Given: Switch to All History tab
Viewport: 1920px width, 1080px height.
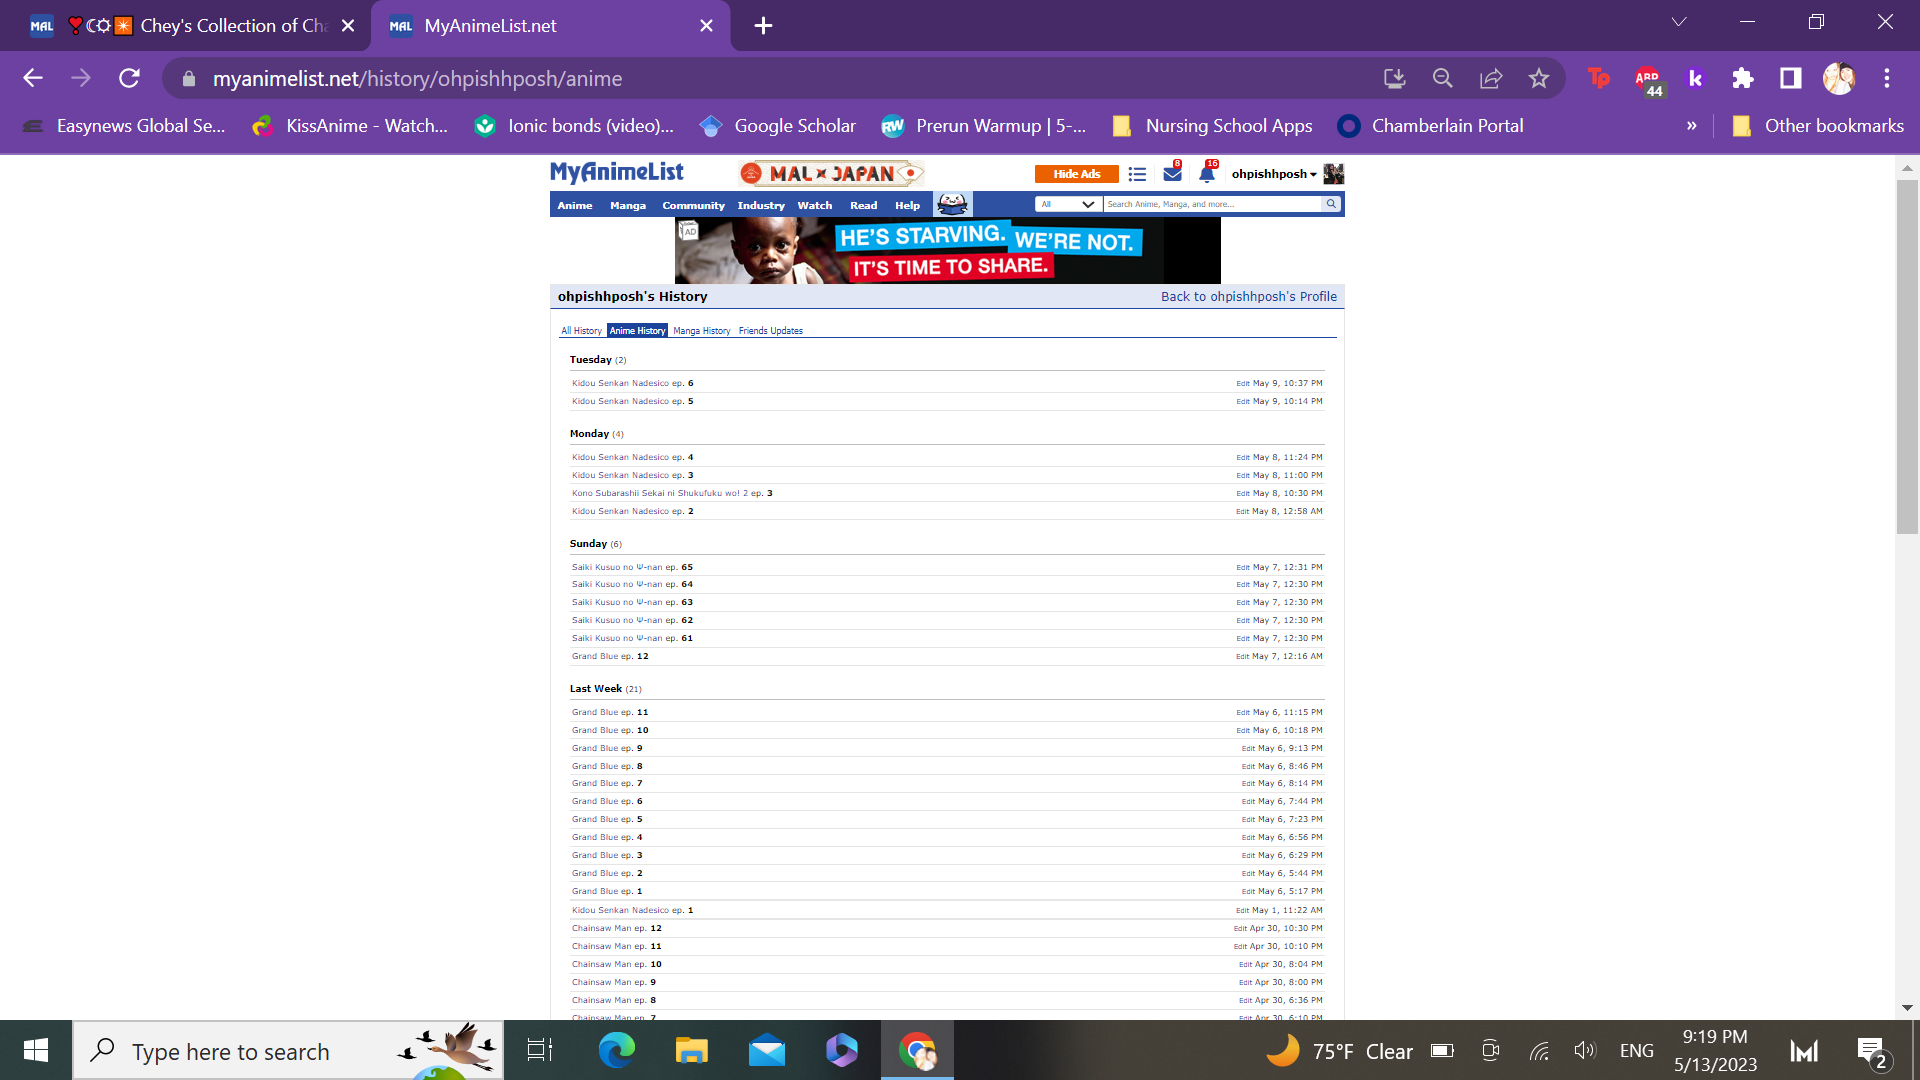Looking at the screenshot, I should coord(581,331).
